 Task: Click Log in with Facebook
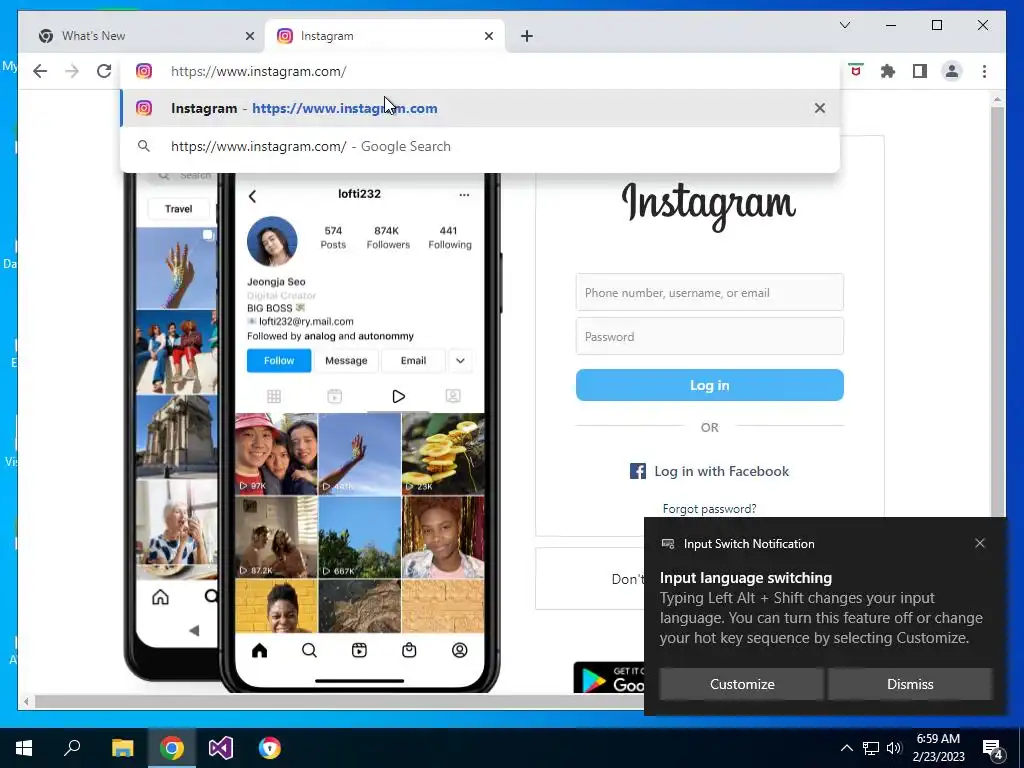710,471
